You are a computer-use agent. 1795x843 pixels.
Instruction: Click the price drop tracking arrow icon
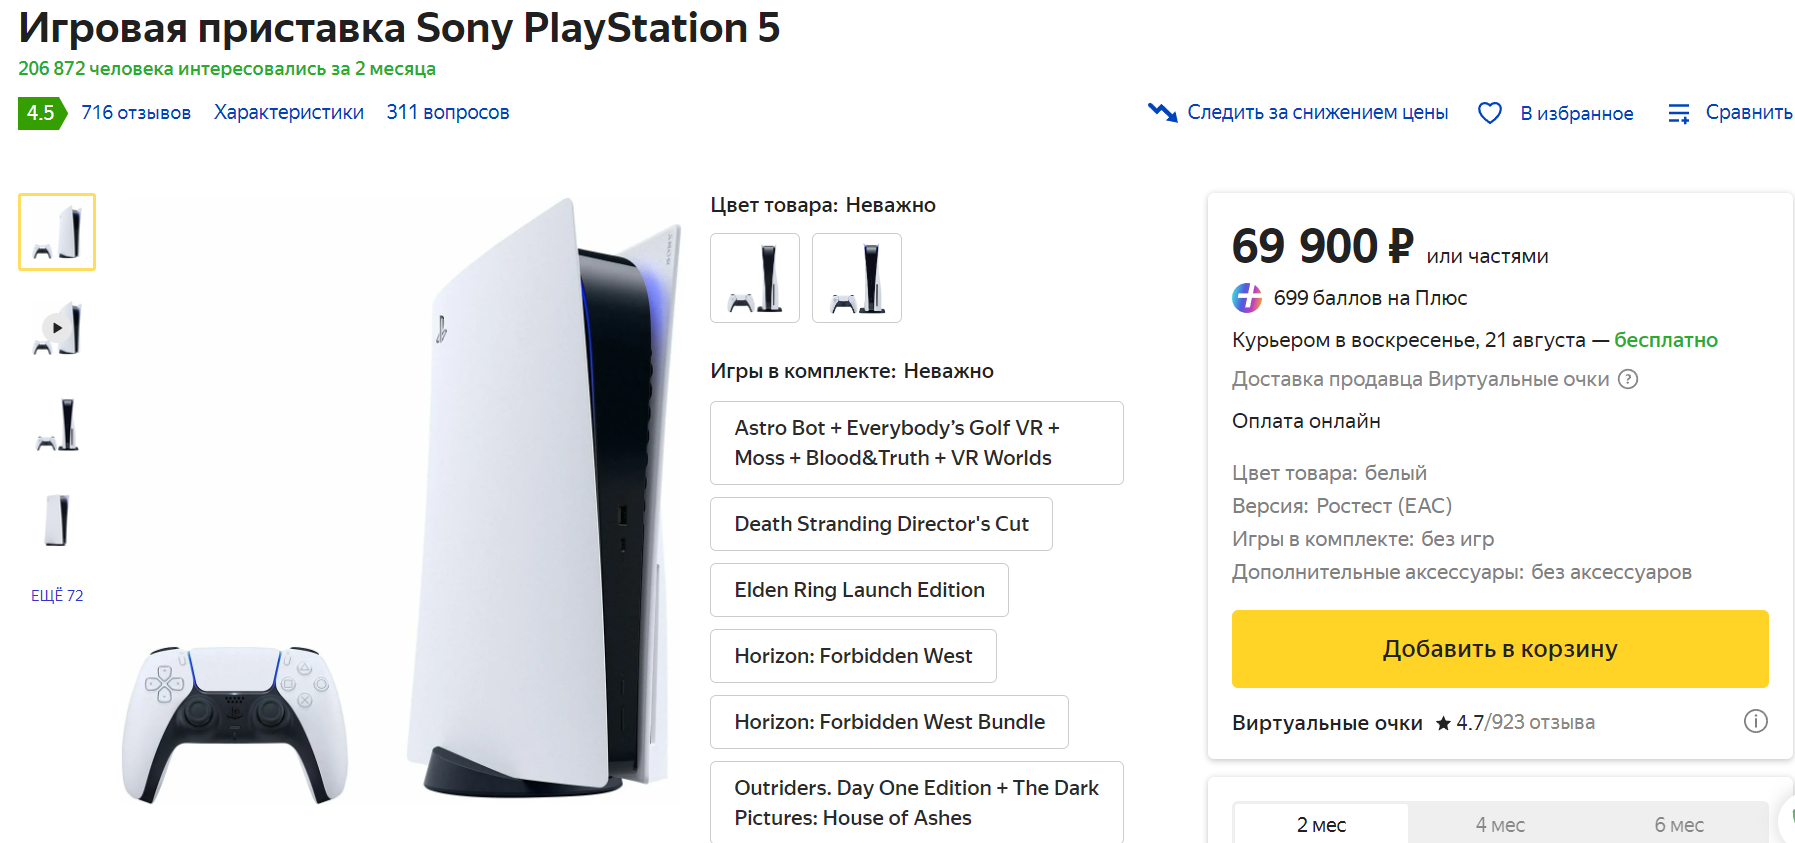[x=1162, y=112]
